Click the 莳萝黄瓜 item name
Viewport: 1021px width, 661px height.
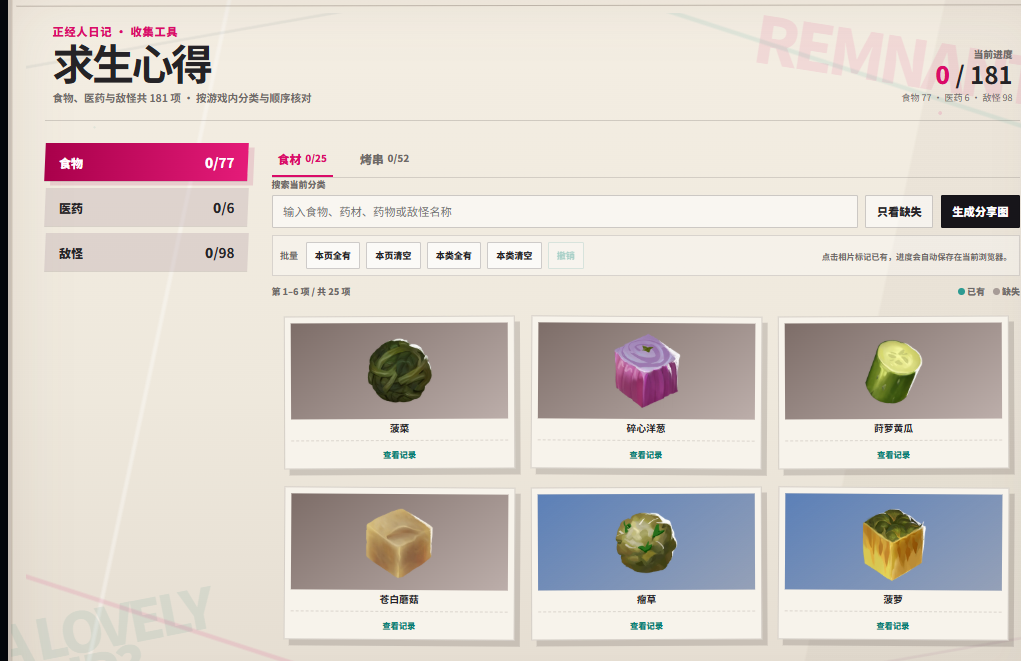(893, 429)
